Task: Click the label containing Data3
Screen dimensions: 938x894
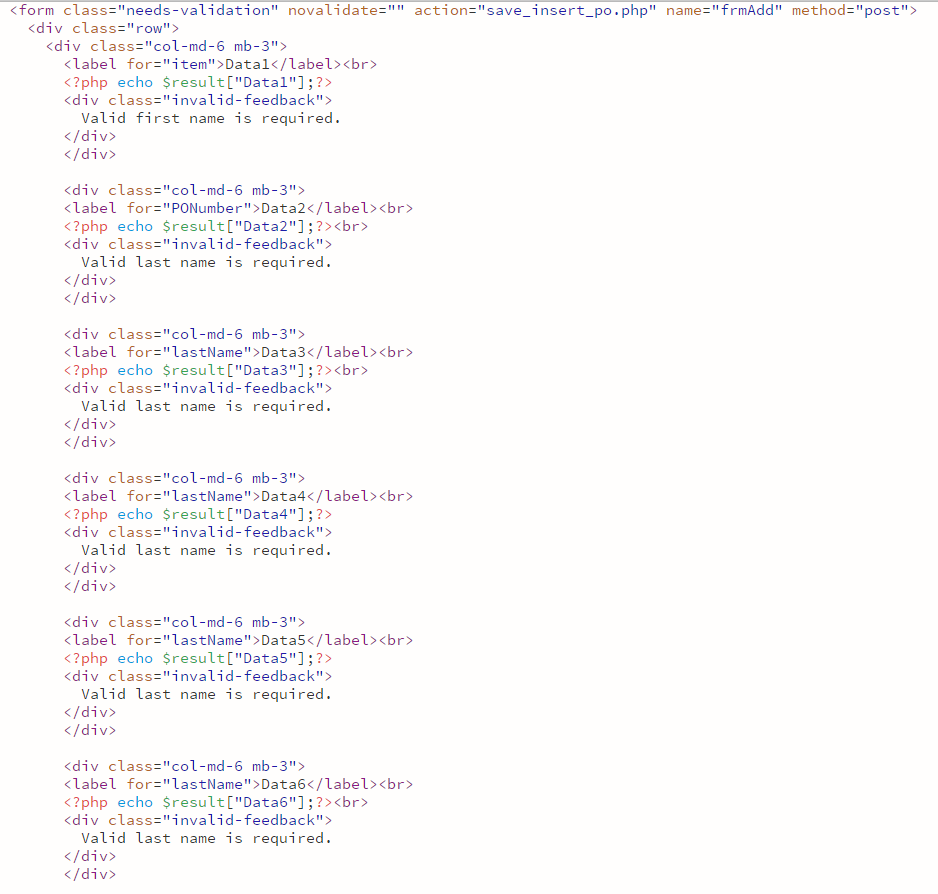Action: coord(239,352)
